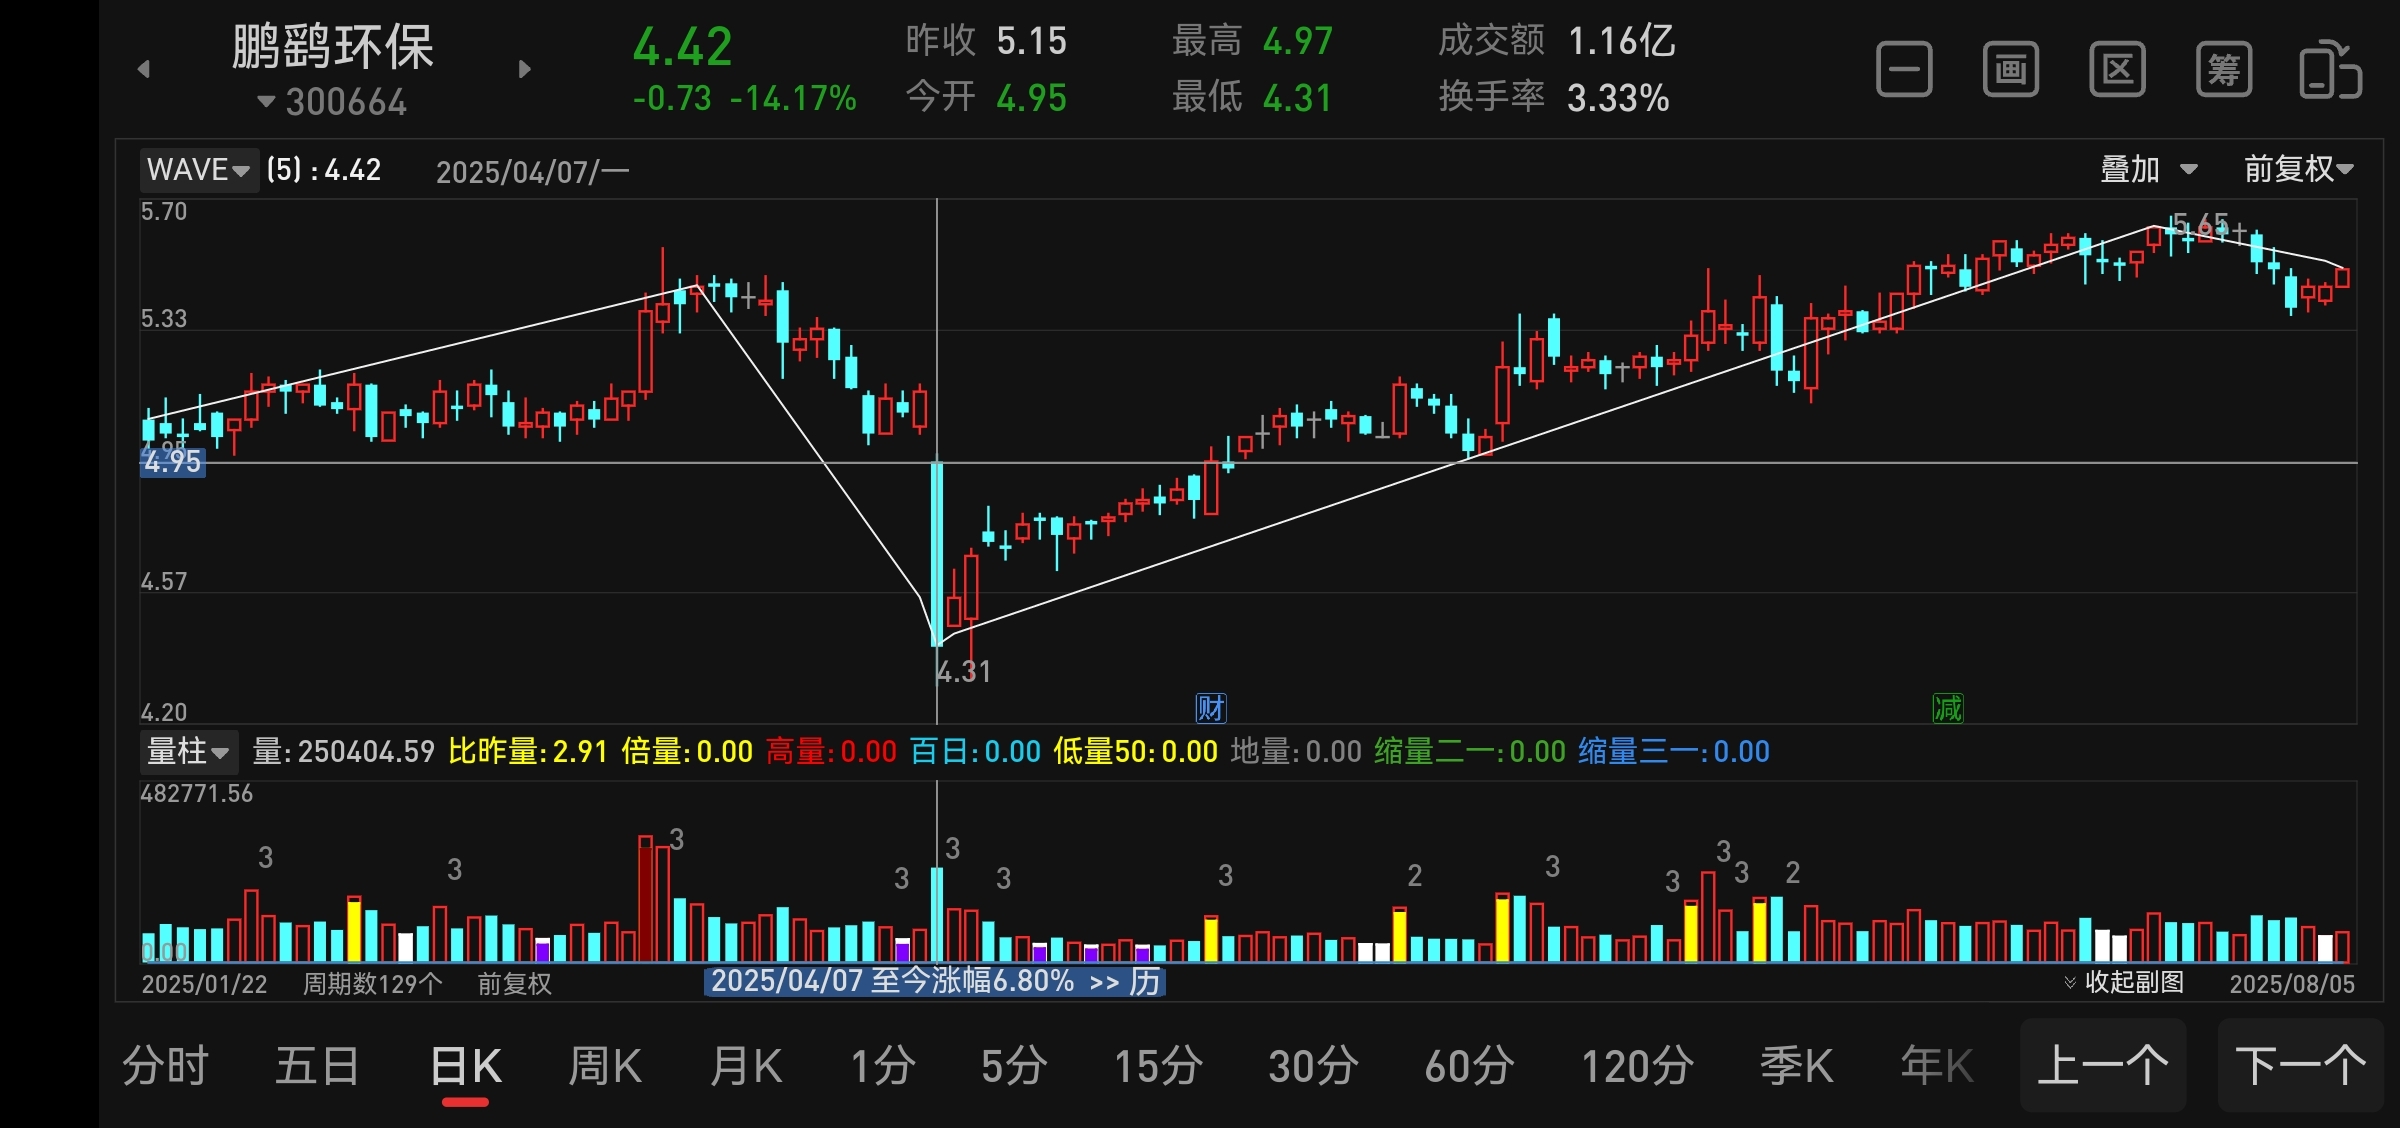
Task: Expand the 叠加 overlay dropdown
Action: coord(2148,170)
